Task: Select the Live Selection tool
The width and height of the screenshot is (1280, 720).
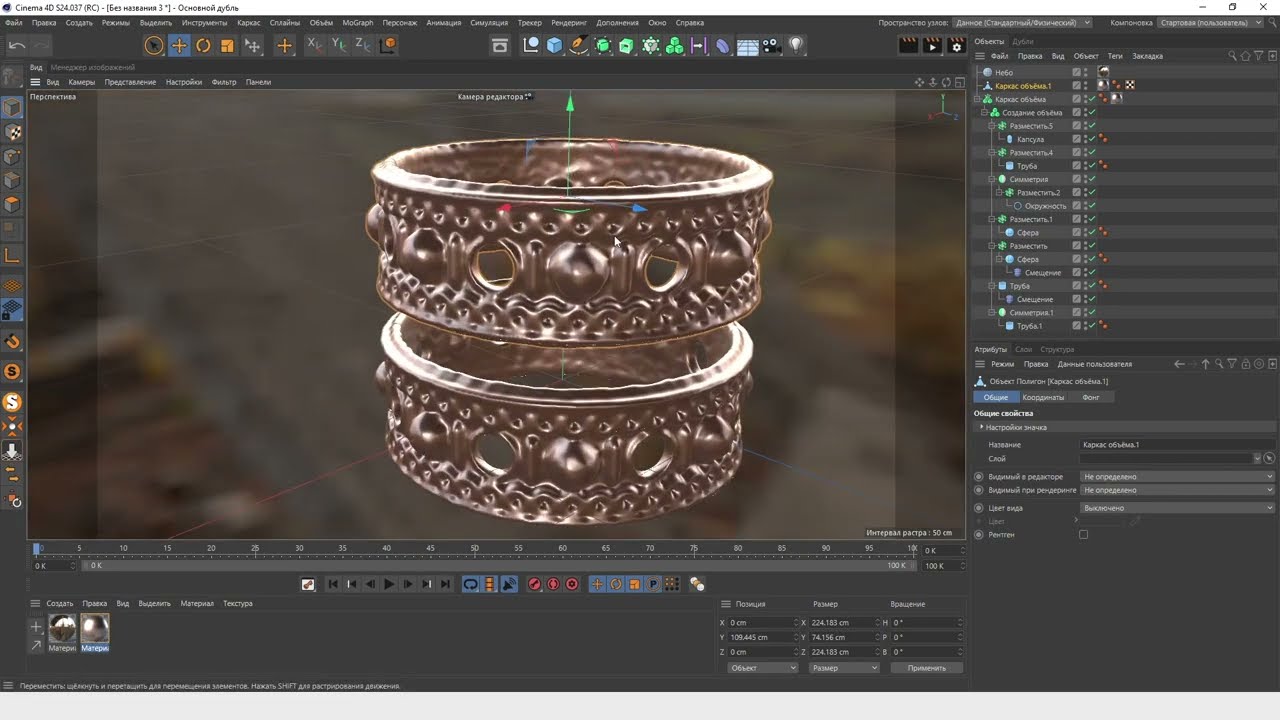Action: pos(154,45)
